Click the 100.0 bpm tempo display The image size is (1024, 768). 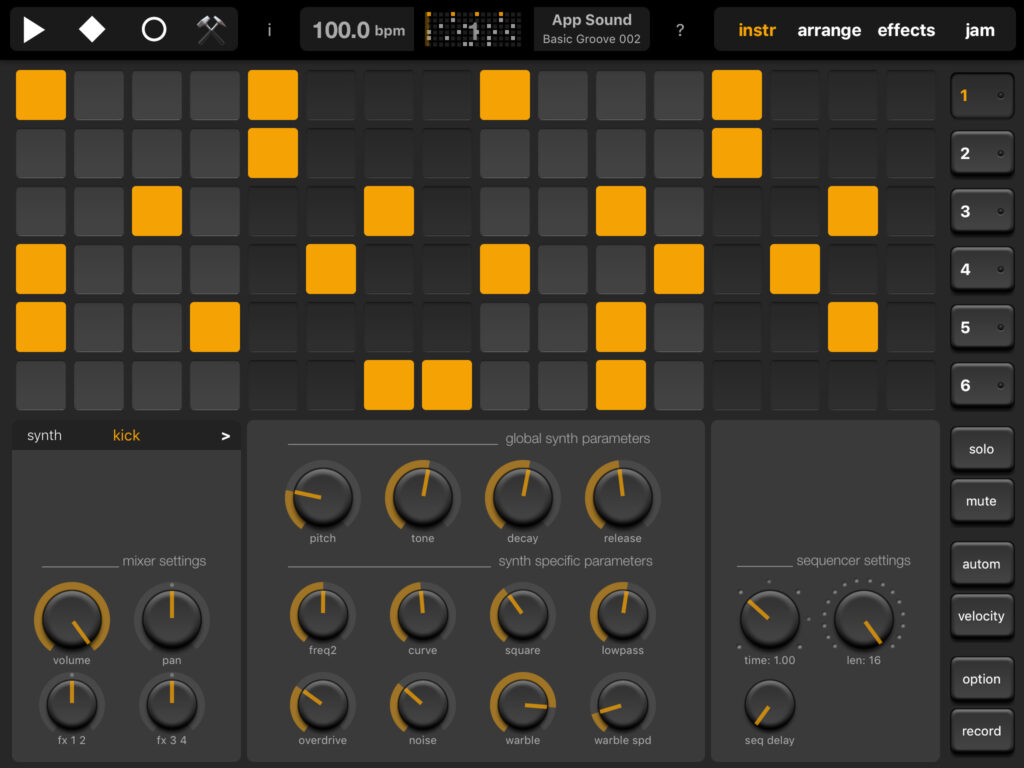pos(358,30)
